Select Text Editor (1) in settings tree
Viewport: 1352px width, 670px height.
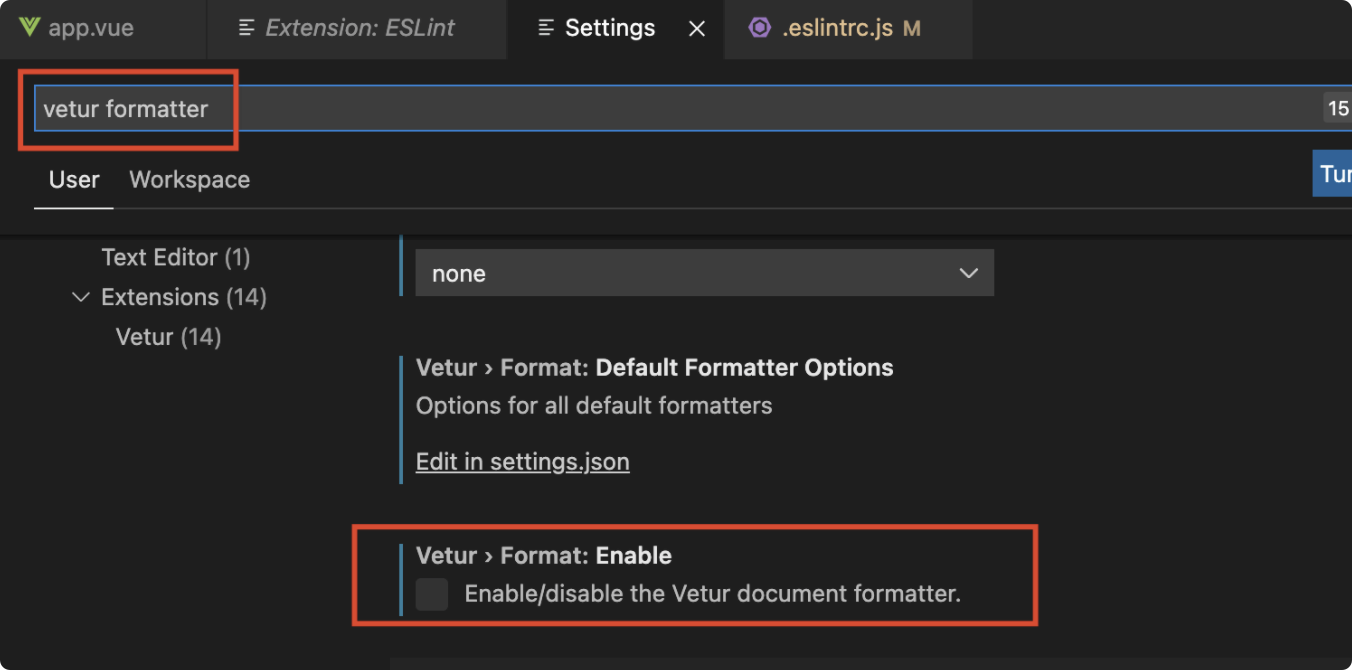click(x=175, y=257)
